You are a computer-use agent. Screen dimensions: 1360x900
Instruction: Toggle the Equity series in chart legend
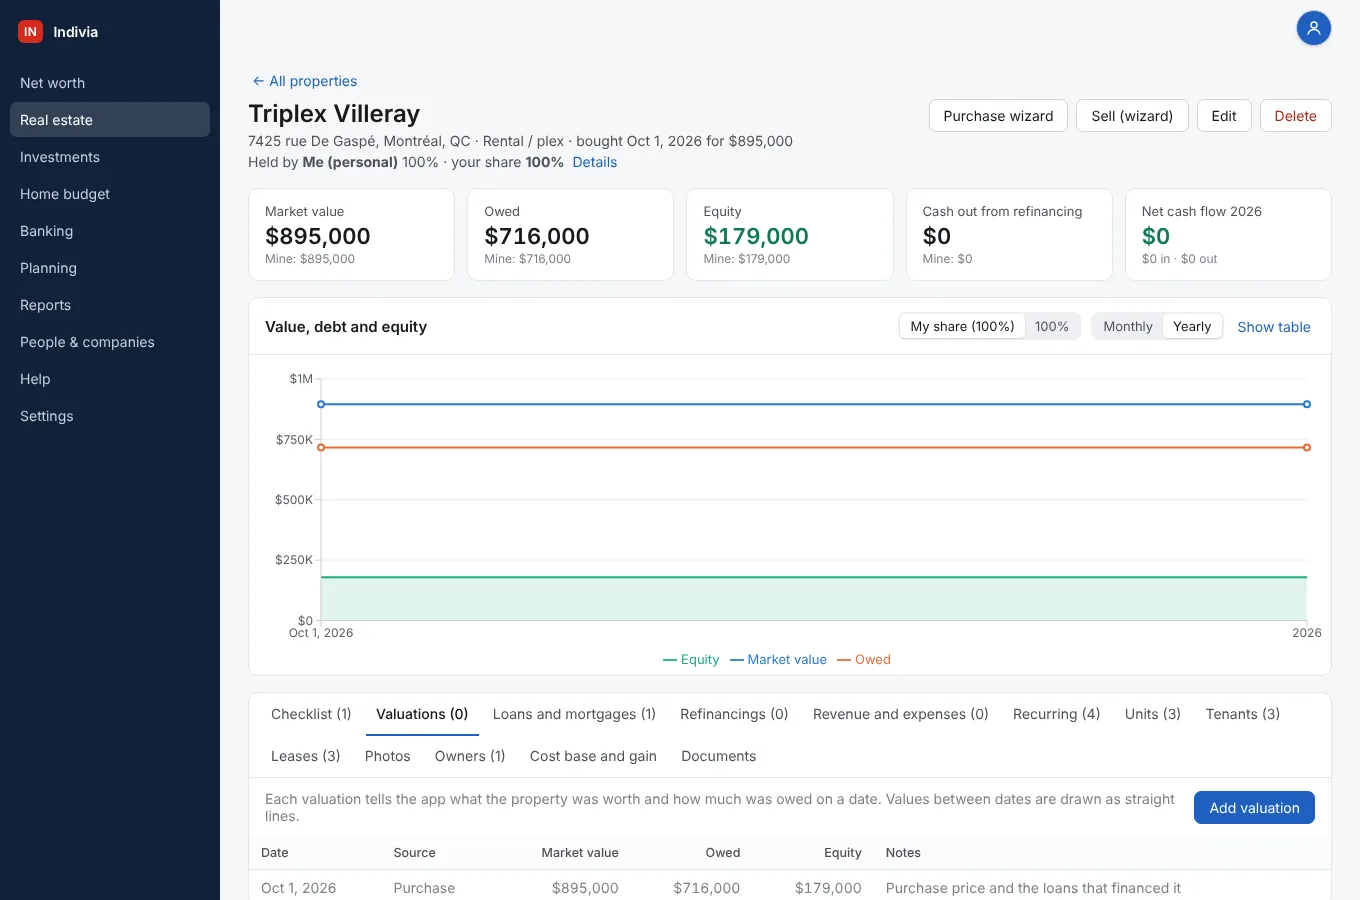click(691, 660)
